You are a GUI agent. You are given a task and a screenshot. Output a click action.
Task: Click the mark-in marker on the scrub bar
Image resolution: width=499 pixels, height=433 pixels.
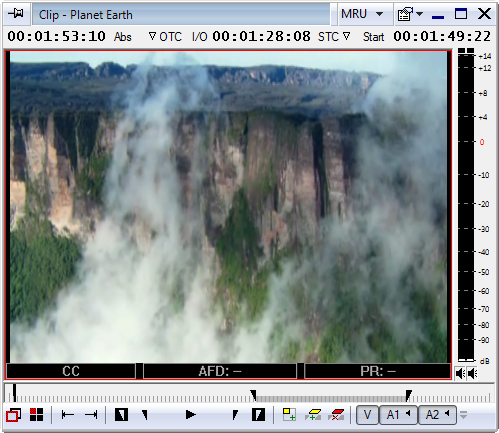254,395
